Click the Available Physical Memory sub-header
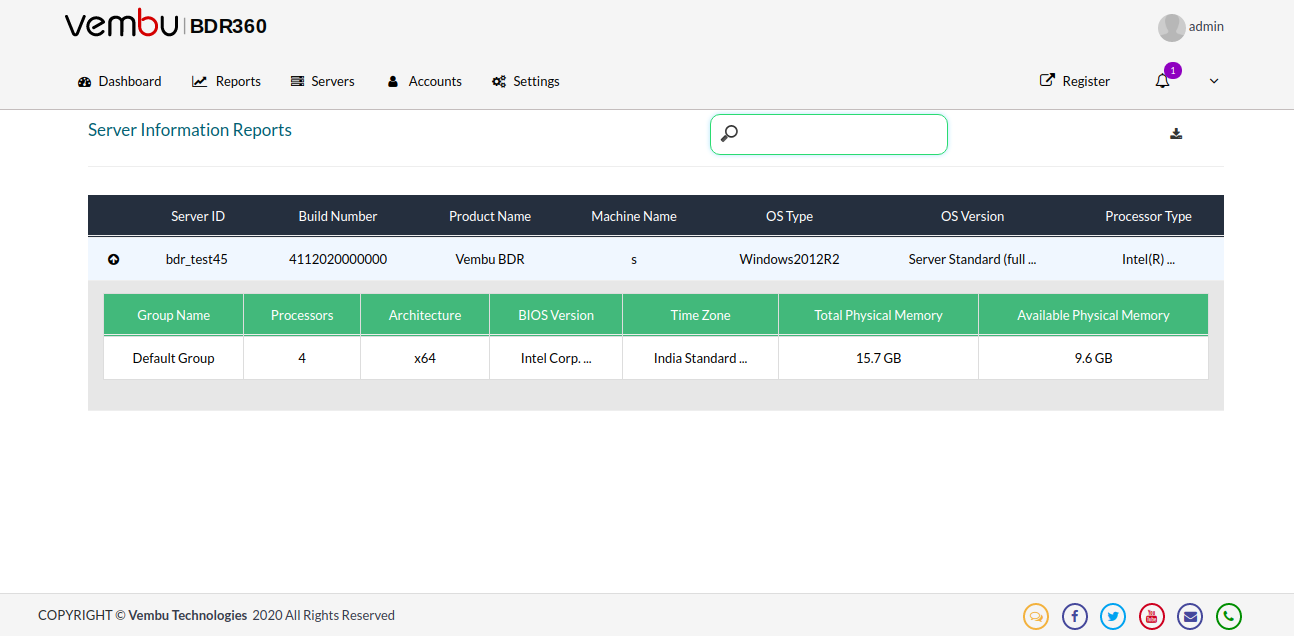The width and height of the screenshot is (1294, 636). tap(1093, 315)
